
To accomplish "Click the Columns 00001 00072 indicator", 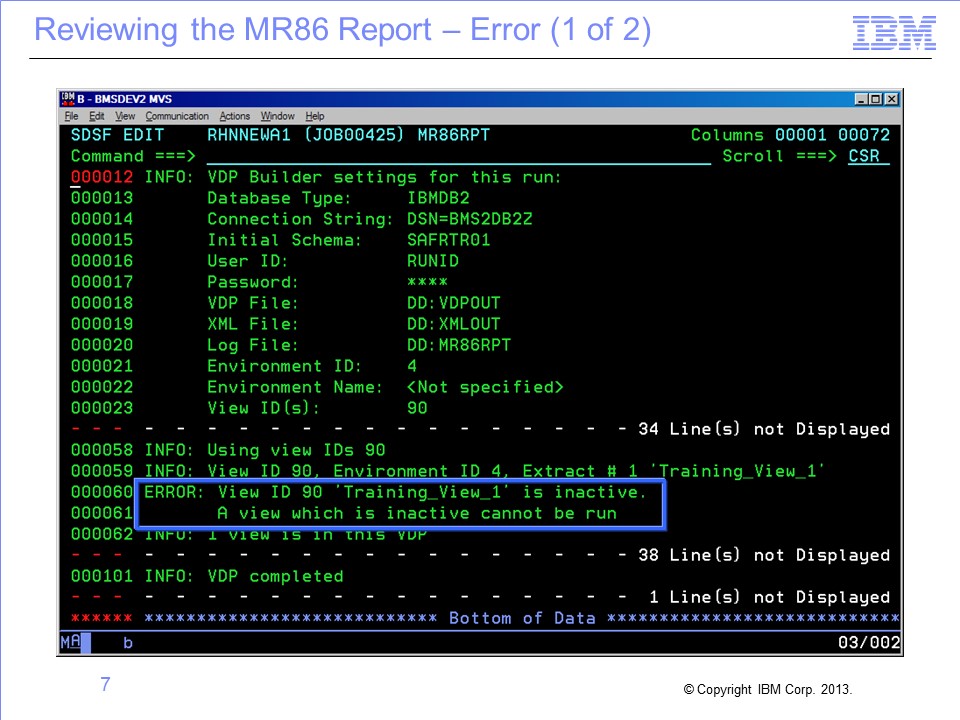I will pyautogui.click(x=790, y=135).
